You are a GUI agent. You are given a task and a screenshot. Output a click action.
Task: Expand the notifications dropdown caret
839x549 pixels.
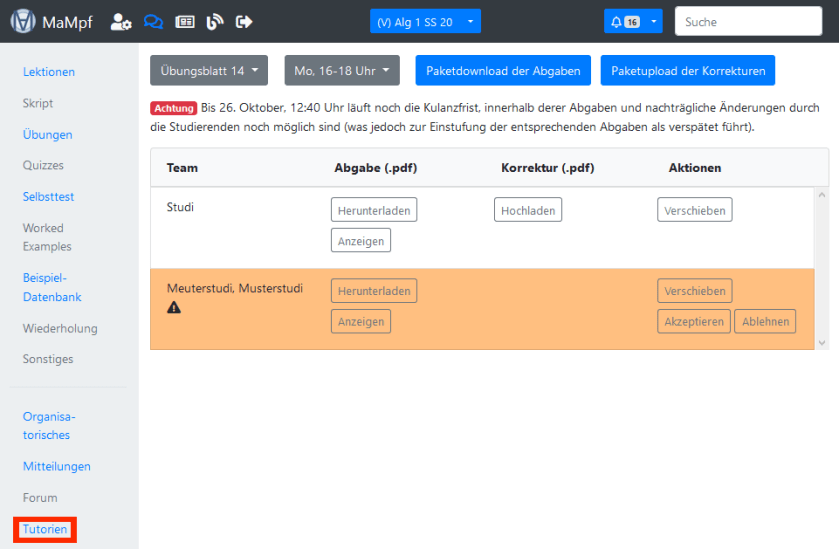coord(654,22)
